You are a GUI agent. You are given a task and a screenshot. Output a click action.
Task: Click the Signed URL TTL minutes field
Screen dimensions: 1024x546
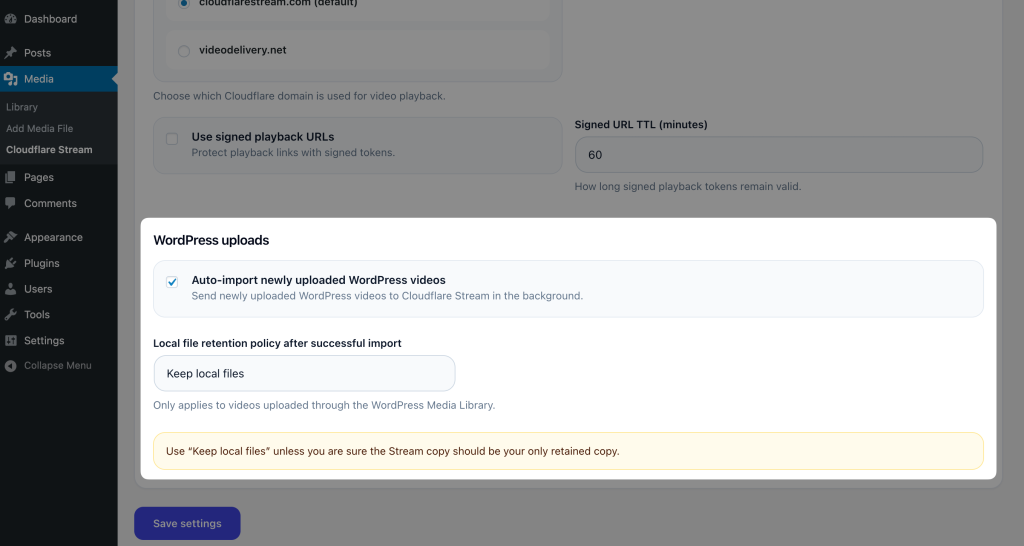(778, 155)
